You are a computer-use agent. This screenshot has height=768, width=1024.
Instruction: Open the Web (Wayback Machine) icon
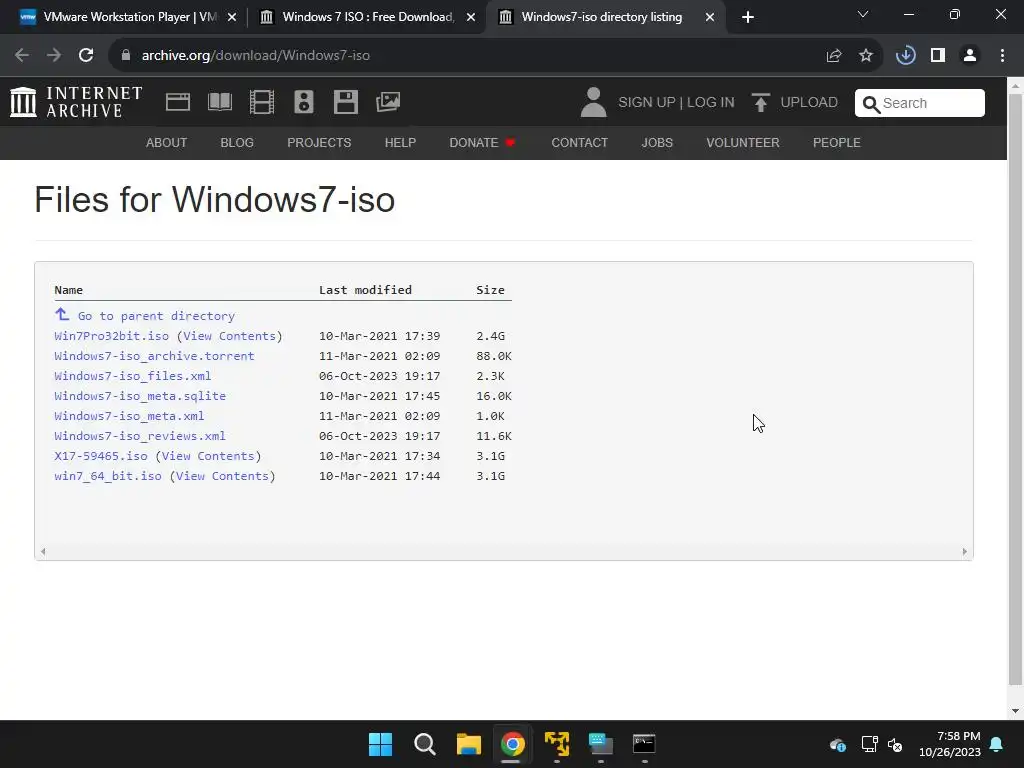(x=178, y=102)
